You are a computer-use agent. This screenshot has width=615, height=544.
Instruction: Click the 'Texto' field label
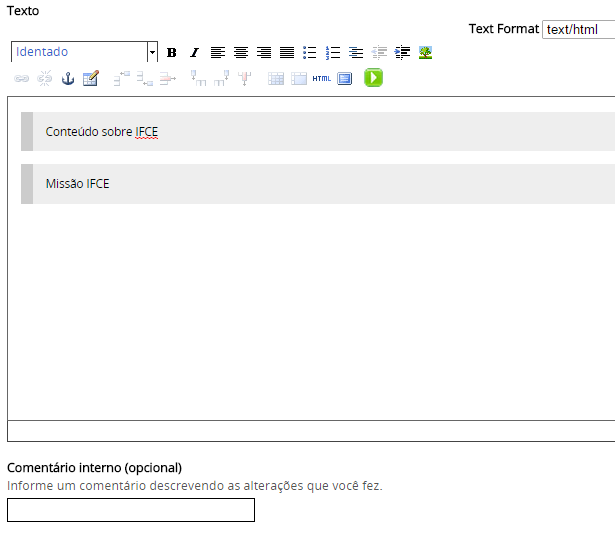[x=23, y=11]
